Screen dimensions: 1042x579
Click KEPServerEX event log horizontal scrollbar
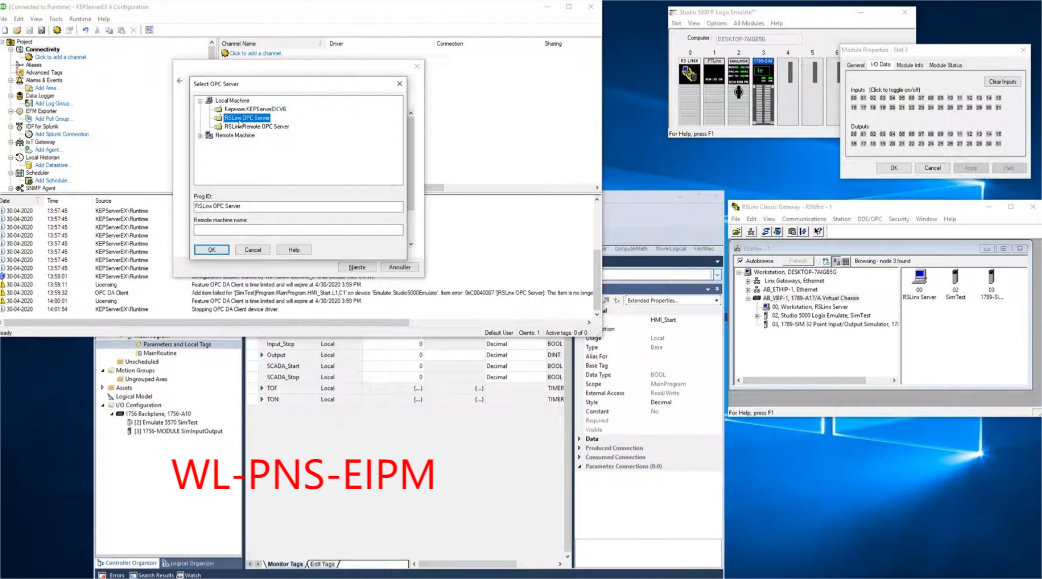pos(206,322)
